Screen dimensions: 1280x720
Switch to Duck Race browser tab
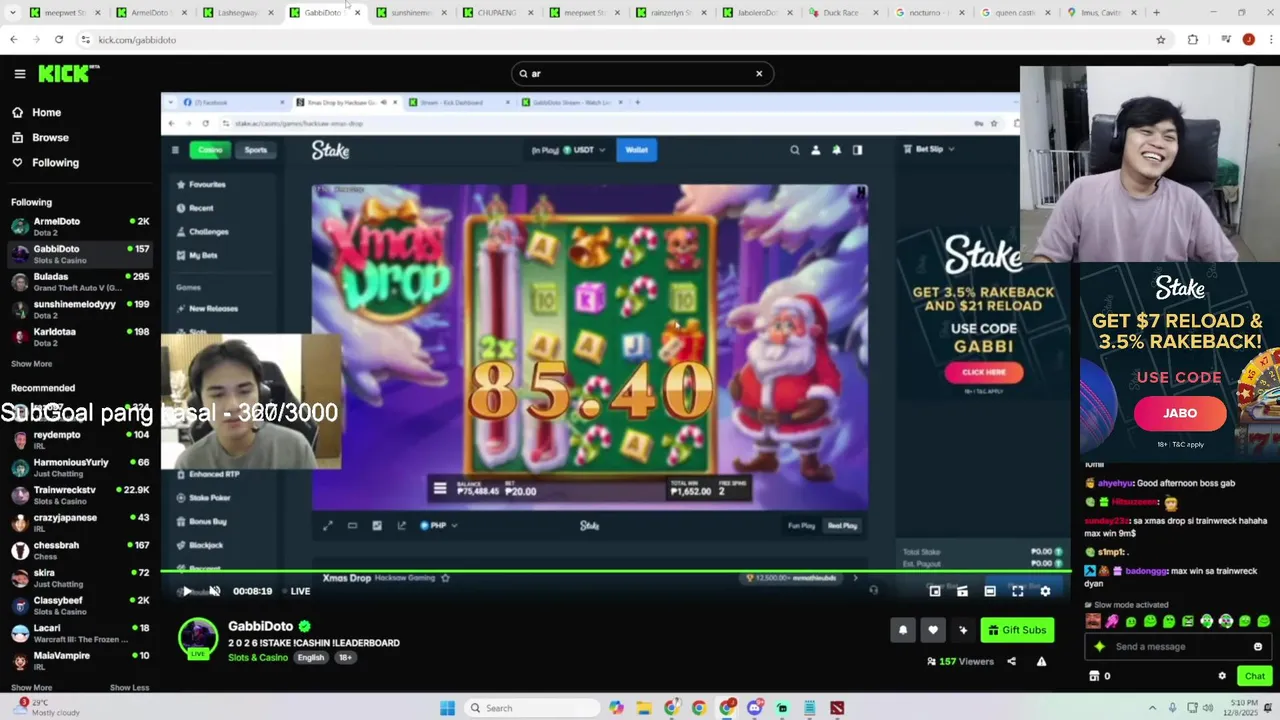pyautogui.click(x=842, y=13)
